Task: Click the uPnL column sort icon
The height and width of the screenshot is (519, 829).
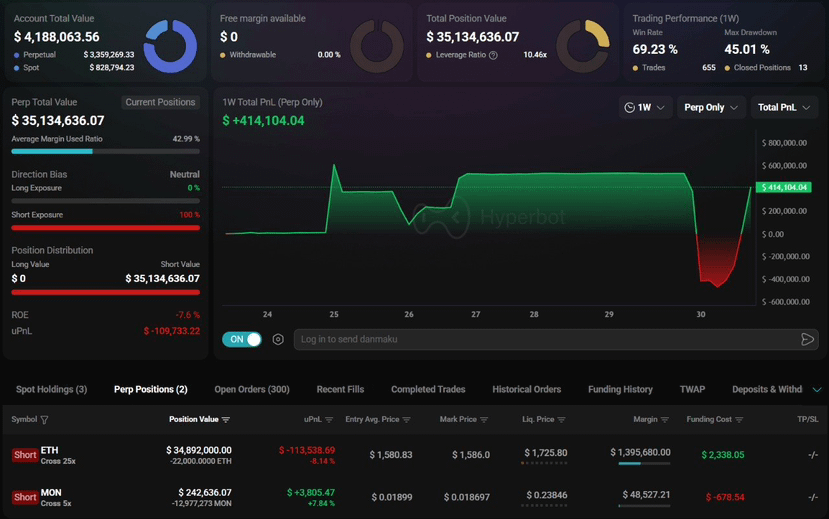Action: point(329,420)
